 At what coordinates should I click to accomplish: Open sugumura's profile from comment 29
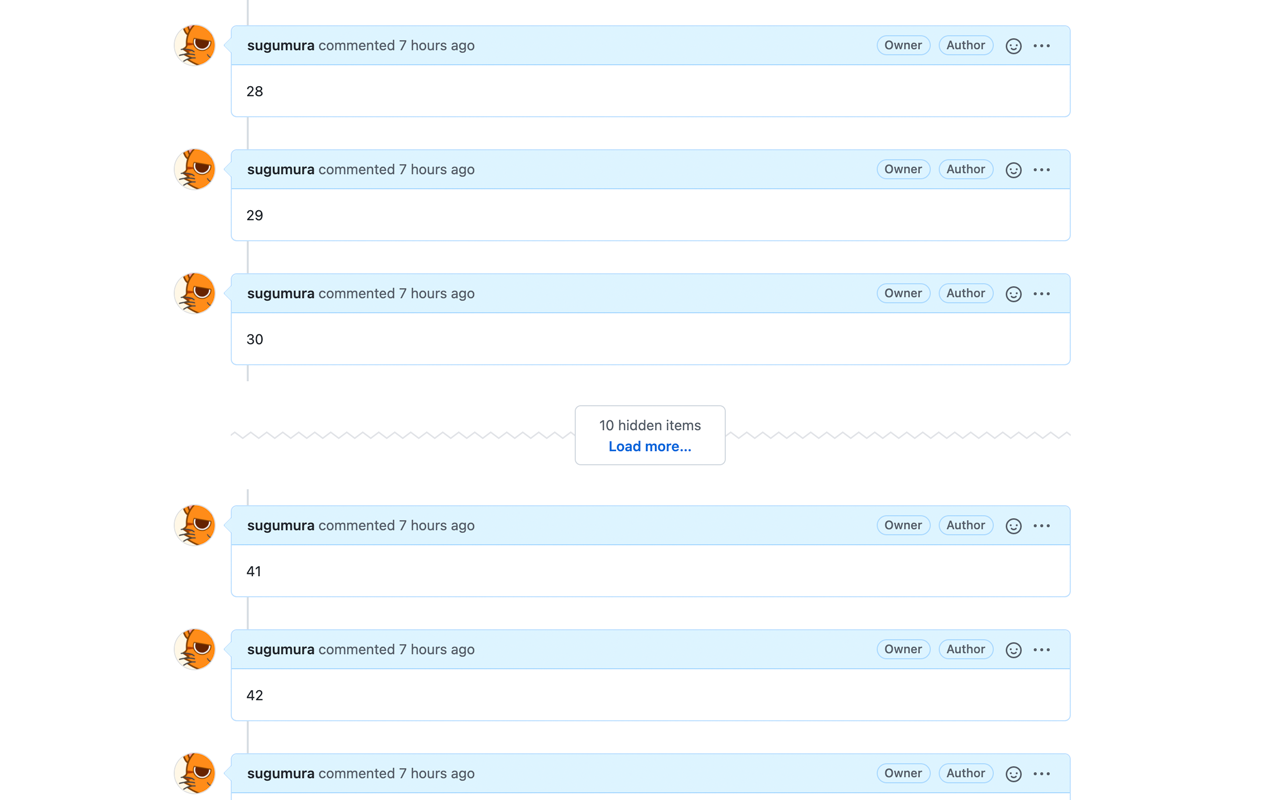coord(280,169)
